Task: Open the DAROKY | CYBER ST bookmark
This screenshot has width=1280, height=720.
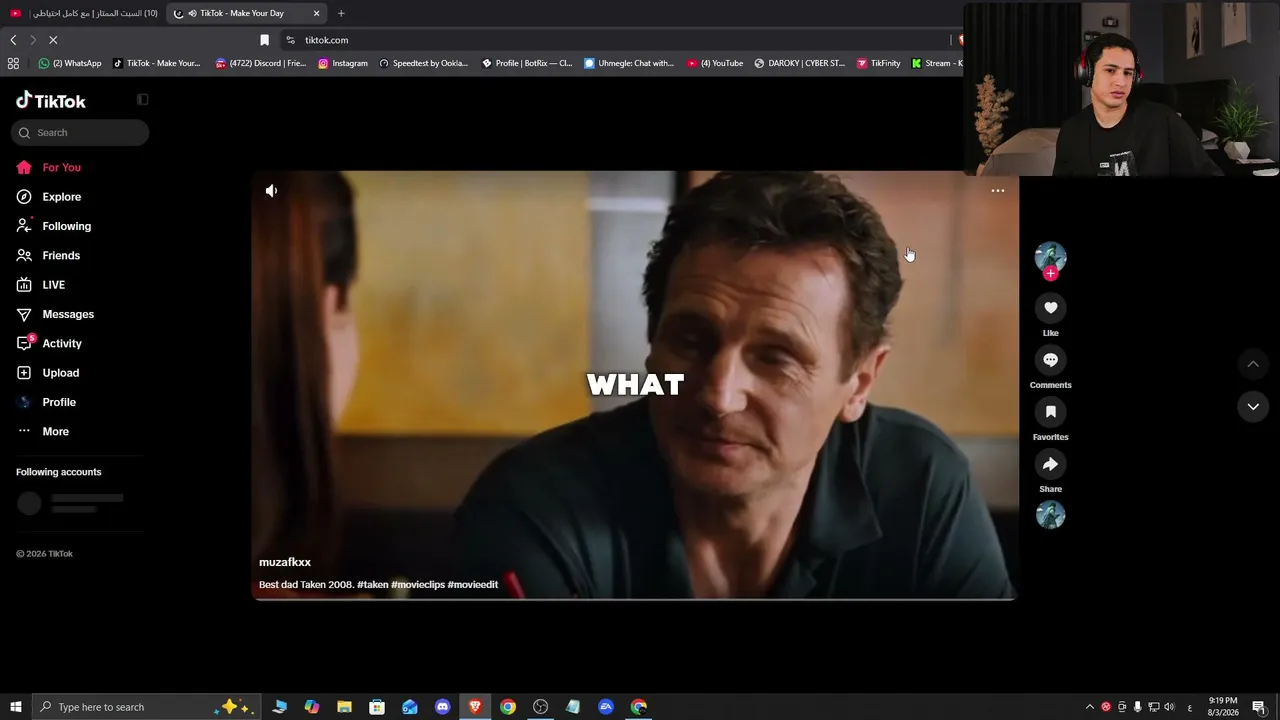Action: 800,63
